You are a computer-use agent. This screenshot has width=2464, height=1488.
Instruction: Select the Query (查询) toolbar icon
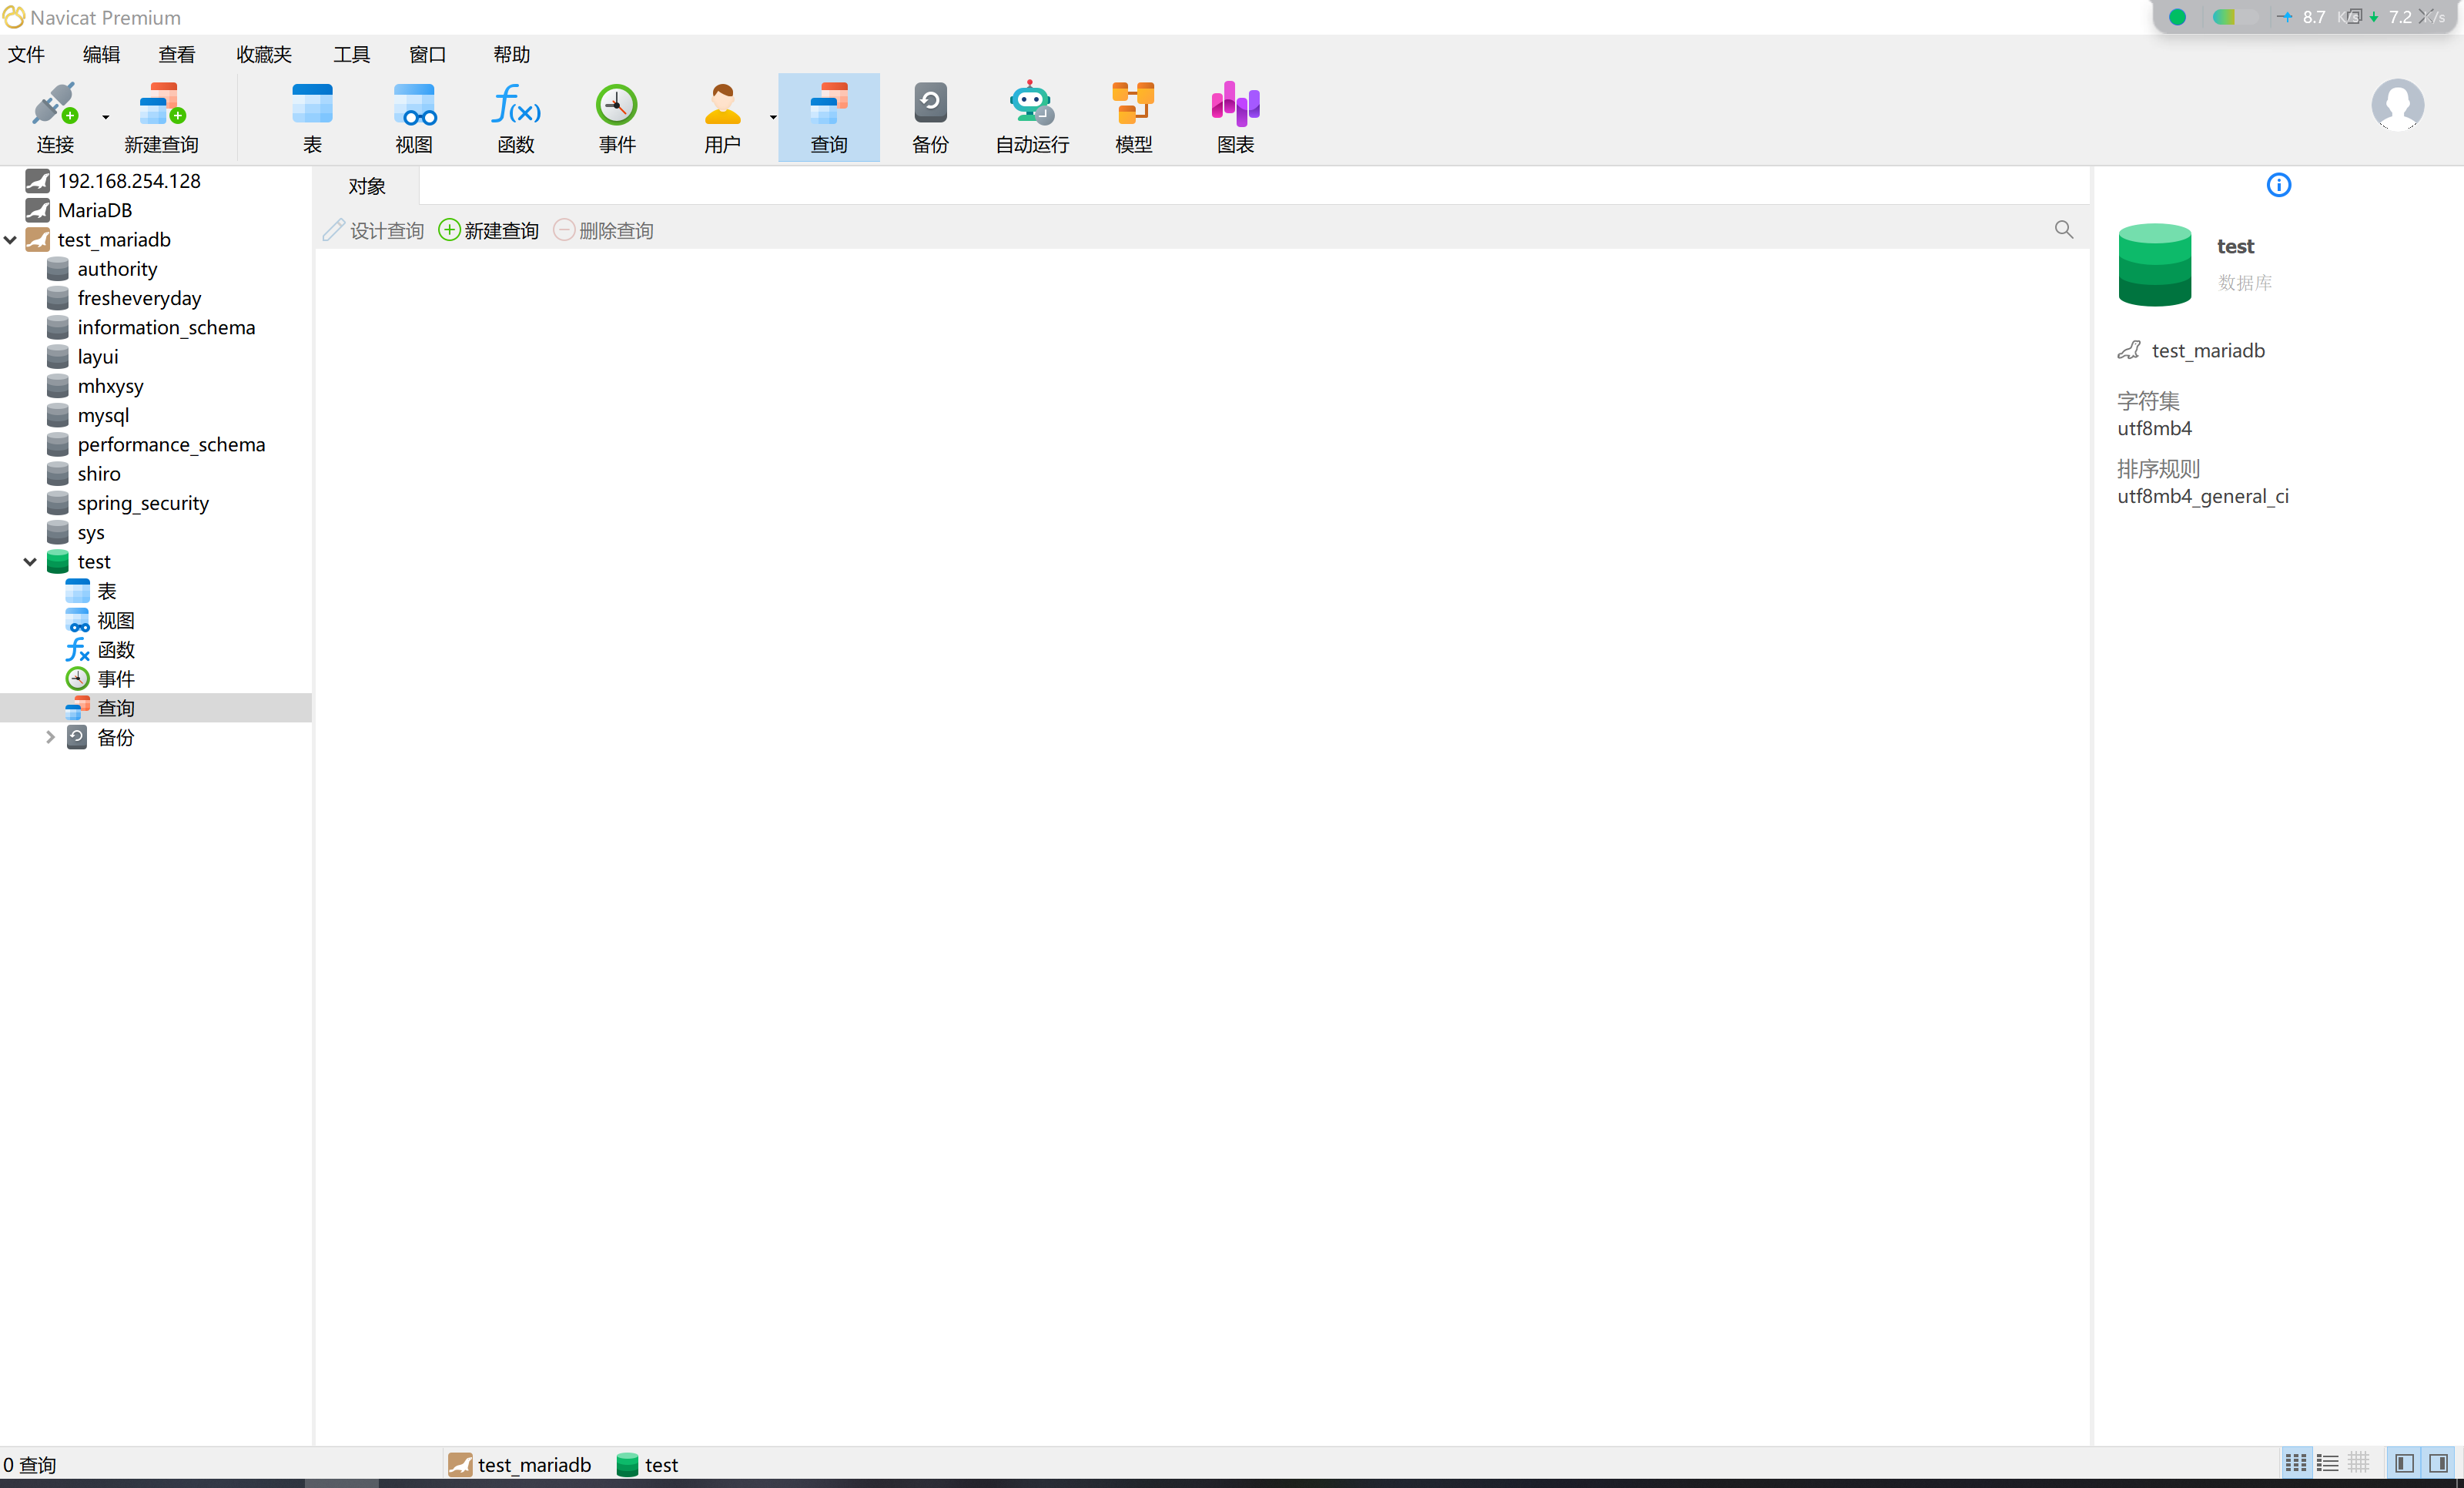829,117
